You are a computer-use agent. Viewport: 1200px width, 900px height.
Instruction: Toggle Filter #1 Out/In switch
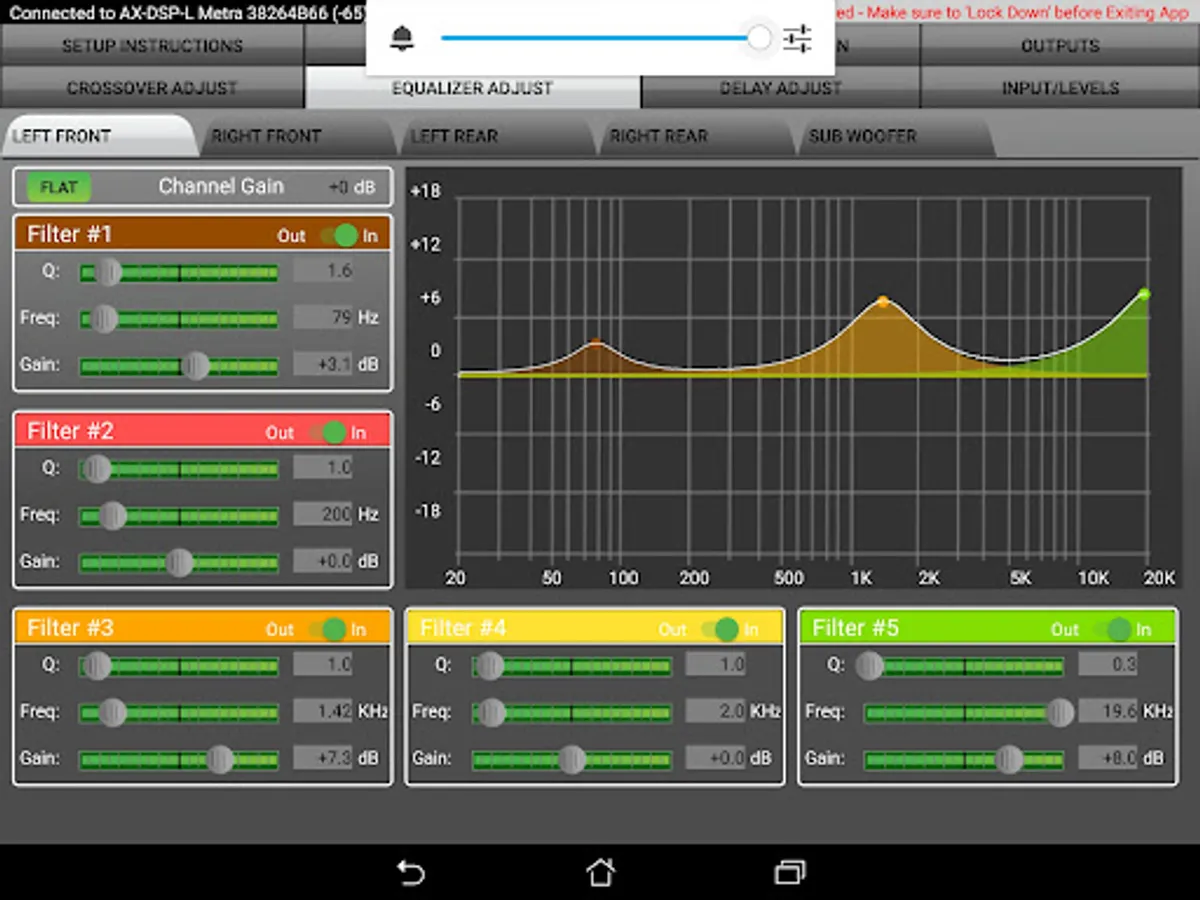point(339,236)
